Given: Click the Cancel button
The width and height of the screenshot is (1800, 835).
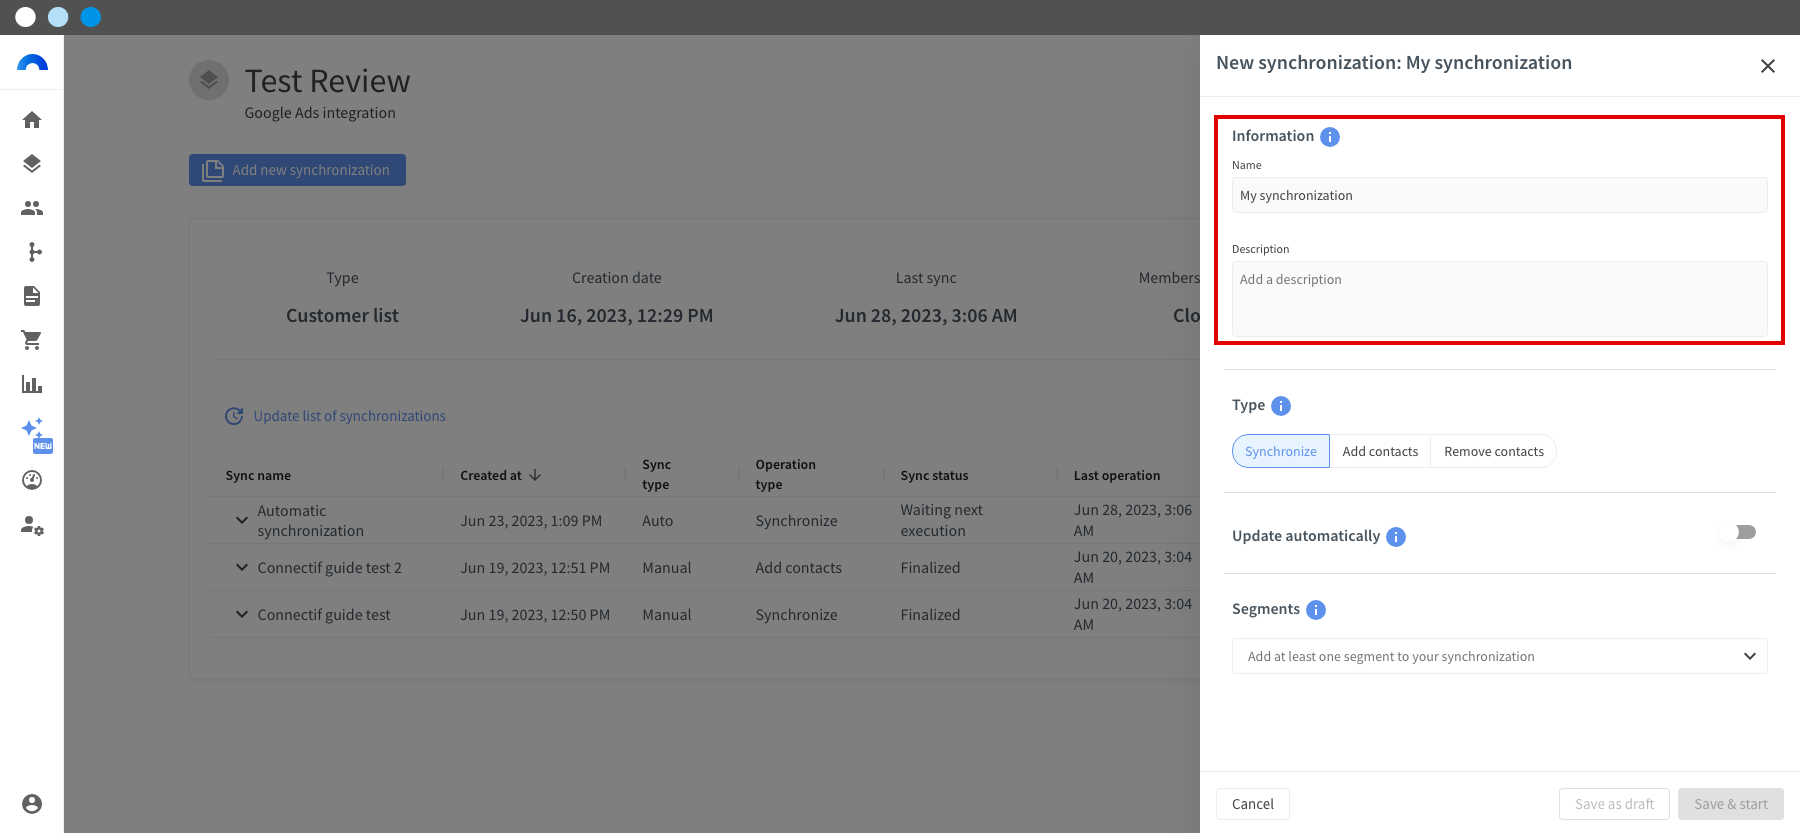Looking at the screenshot, I should click(1252, 804).
